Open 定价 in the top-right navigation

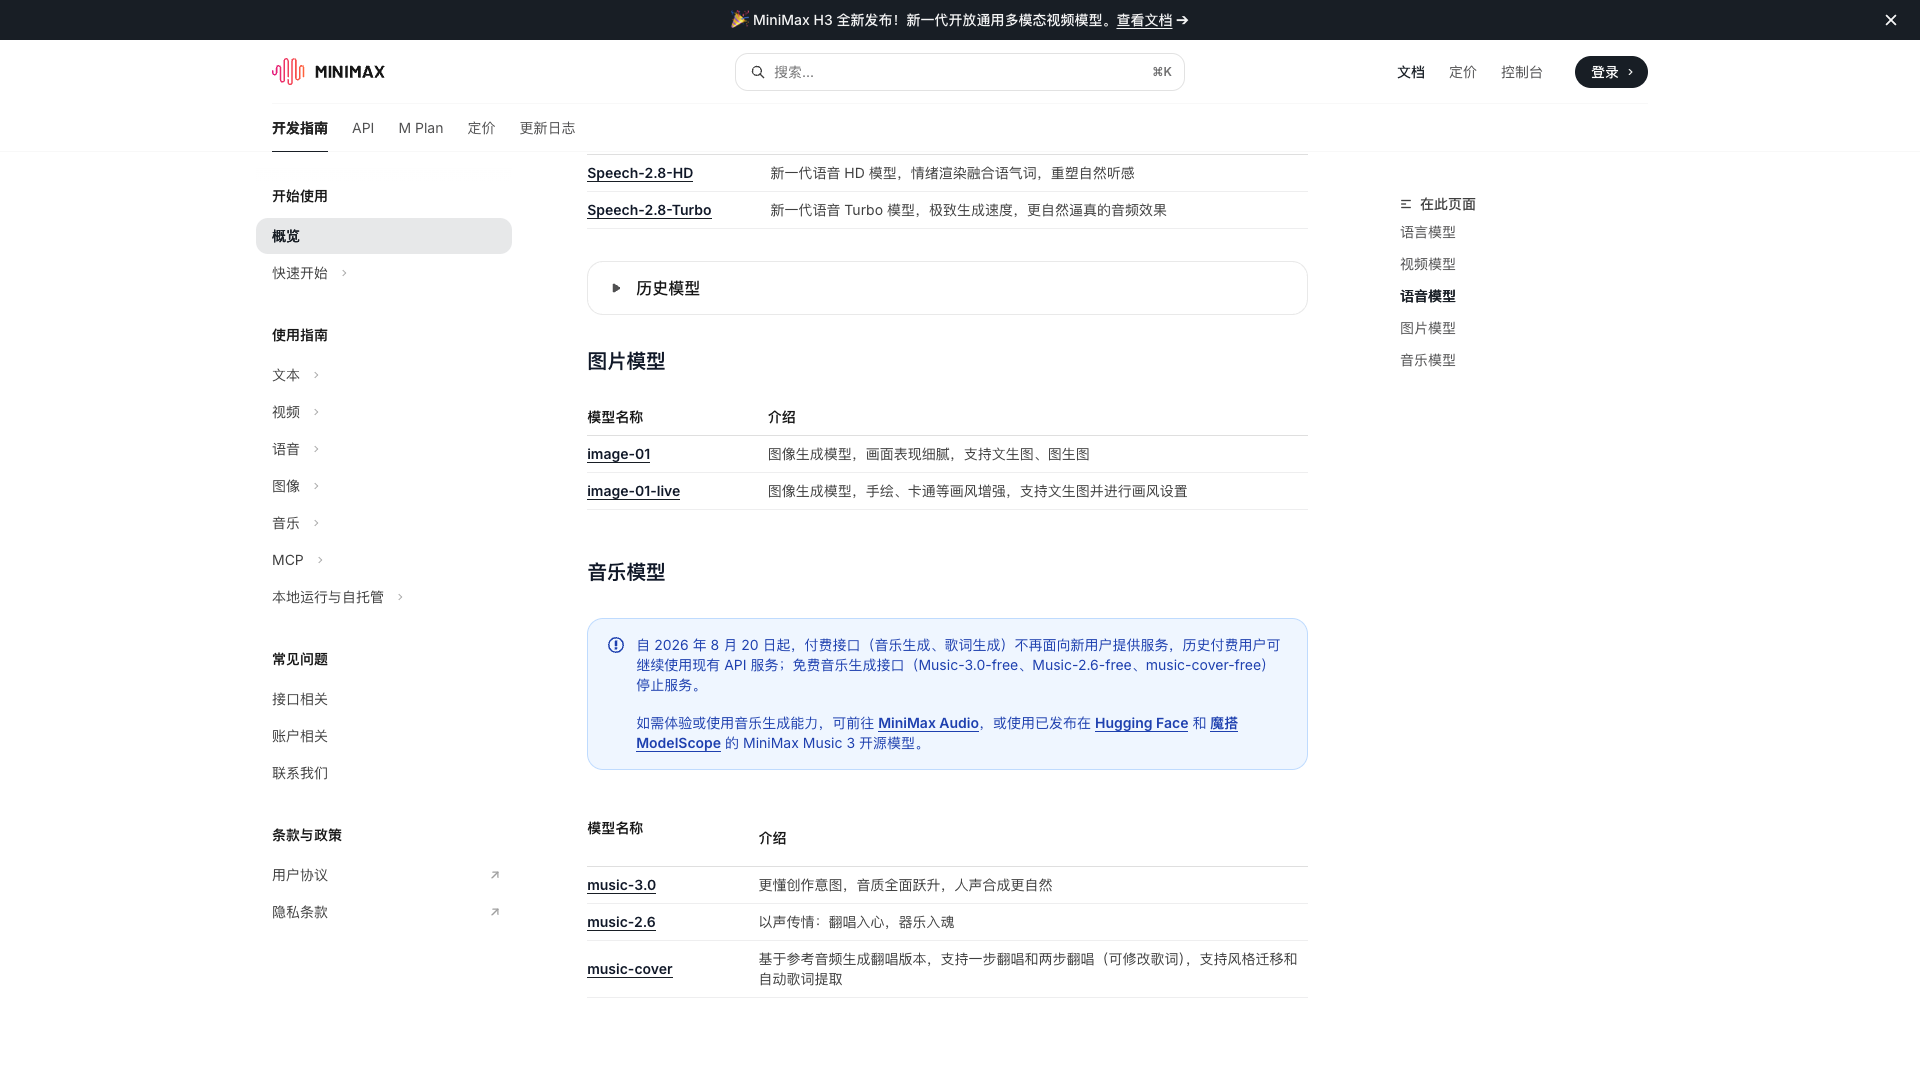pos(1463,72)
